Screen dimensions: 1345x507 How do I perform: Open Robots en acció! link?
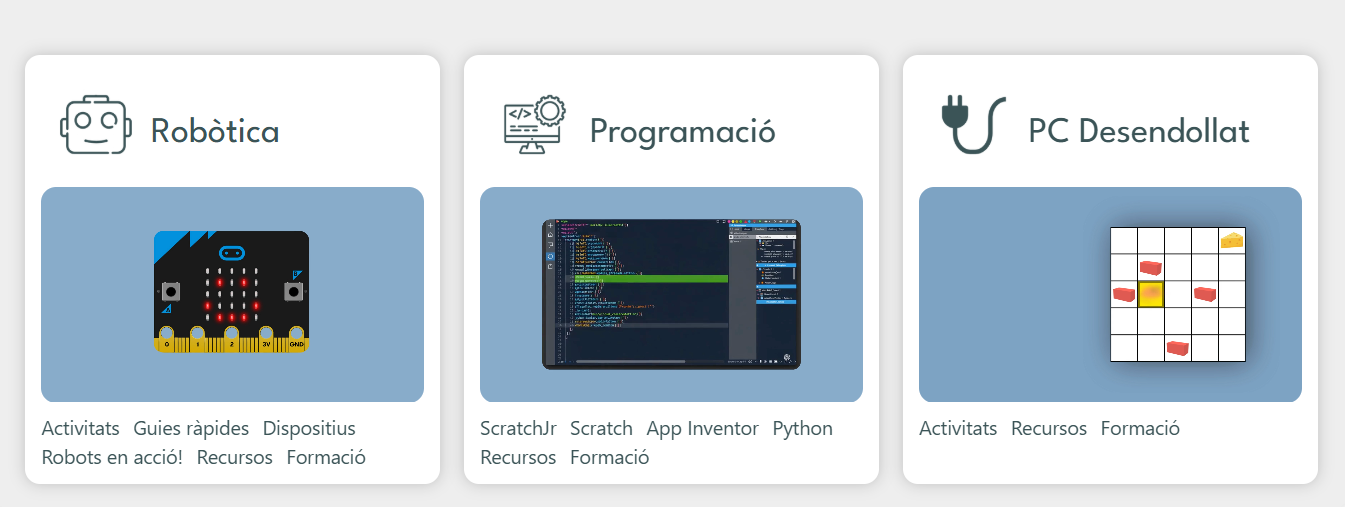[x=112, y=457]
